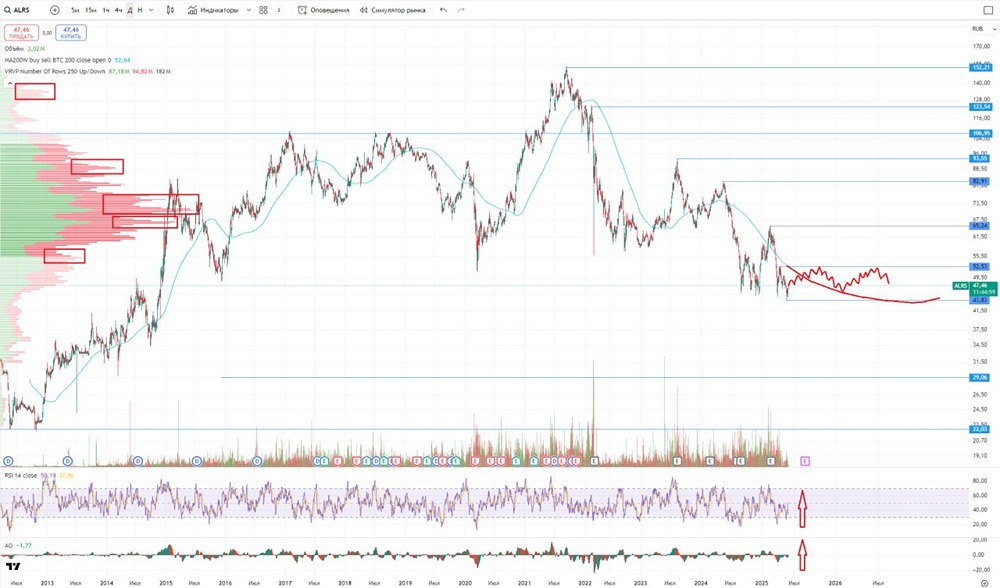1000x588 pixels.
Task: Switch to the 4-hour timeframe
Action: 119,10
